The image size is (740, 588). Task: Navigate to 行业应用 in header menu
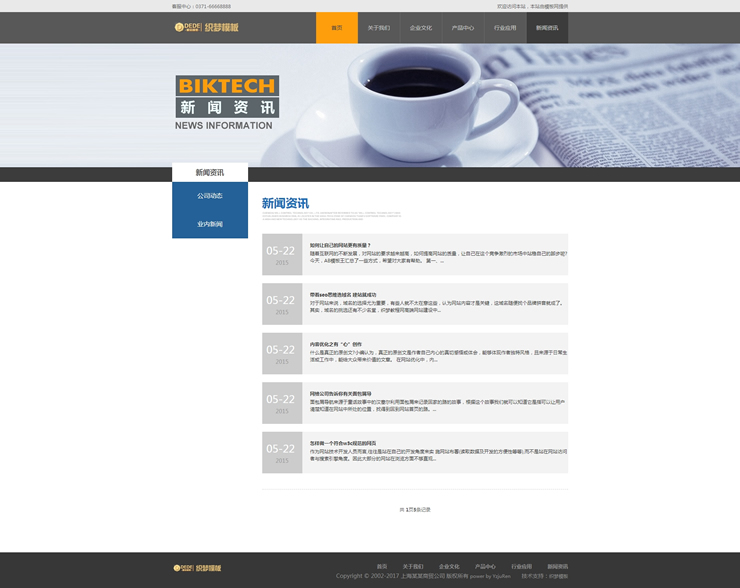click(x=505, y=28)
